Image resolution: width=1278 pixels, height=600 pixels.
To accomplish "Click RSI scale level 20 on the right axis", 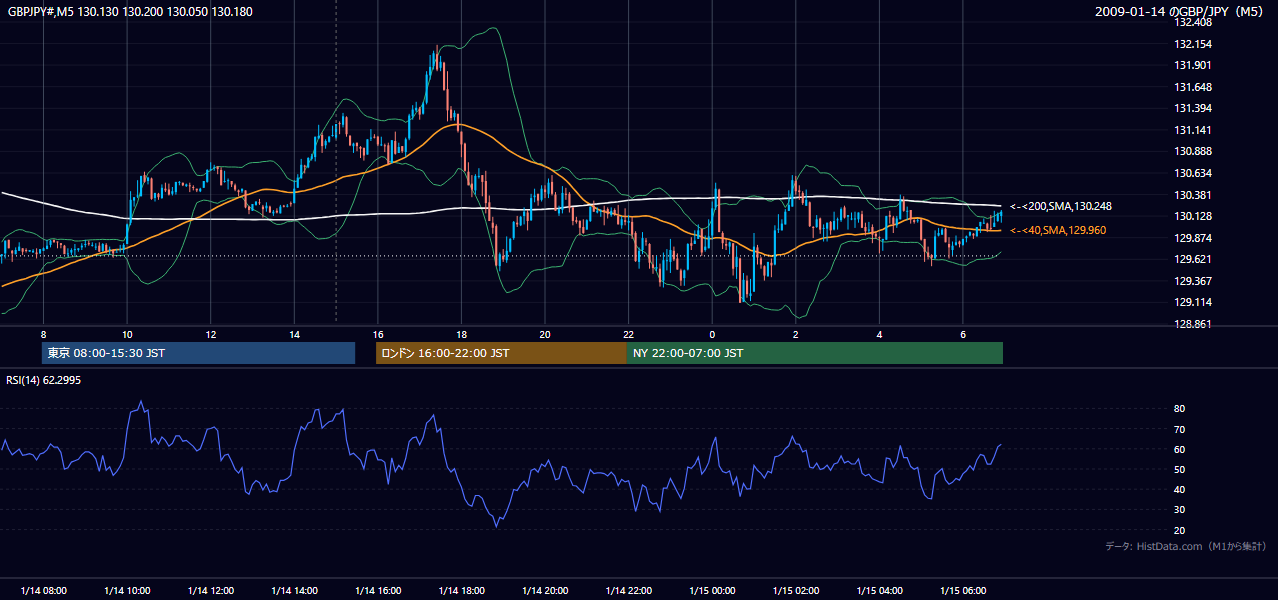I will [1180, 530].
